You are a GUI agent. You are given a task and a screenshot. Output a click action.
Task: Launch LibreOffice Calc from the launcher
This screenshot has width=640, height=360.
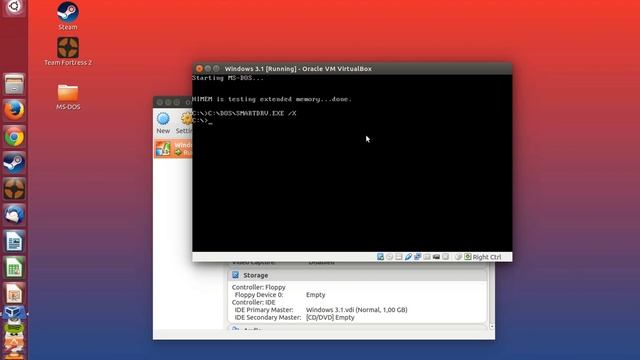tap(14, 268)
